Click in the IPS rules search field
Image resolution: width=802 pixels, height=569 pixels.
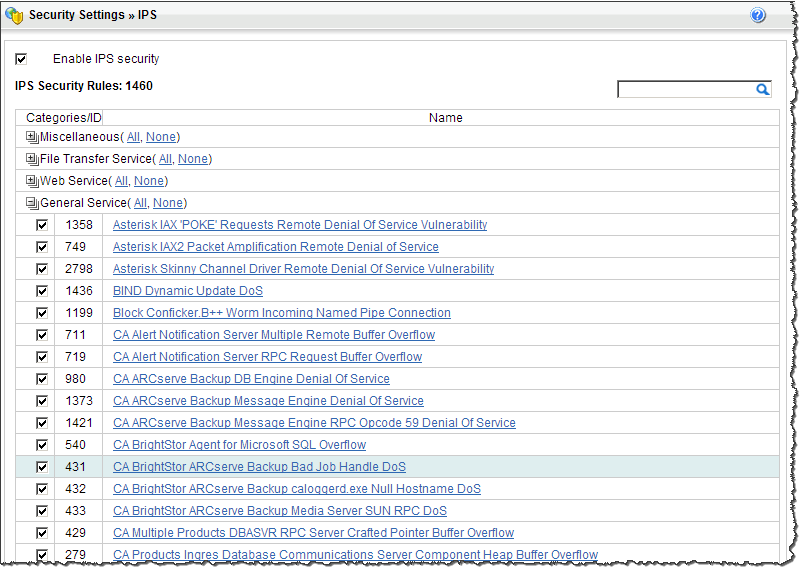pyautogui.click(x=685, y=90)
